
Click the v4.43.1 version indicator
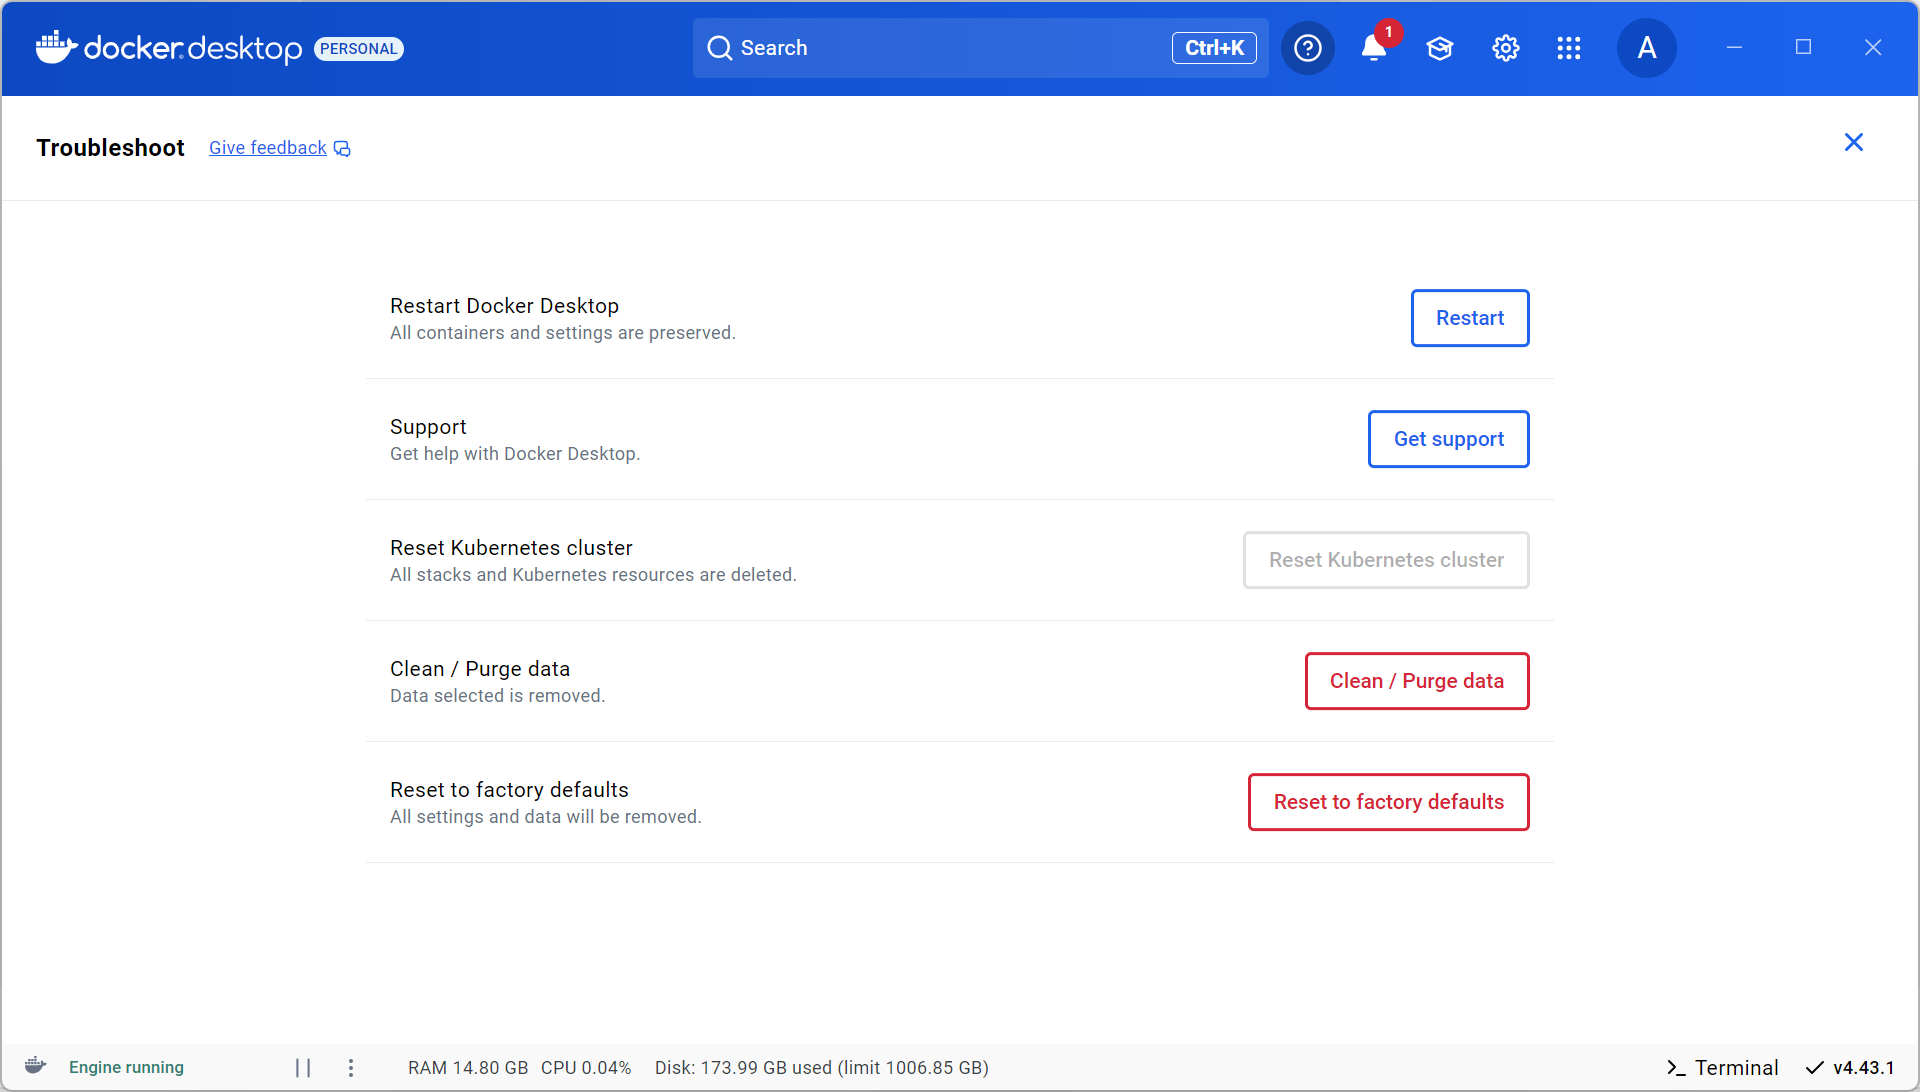tap(1850, 1068)
